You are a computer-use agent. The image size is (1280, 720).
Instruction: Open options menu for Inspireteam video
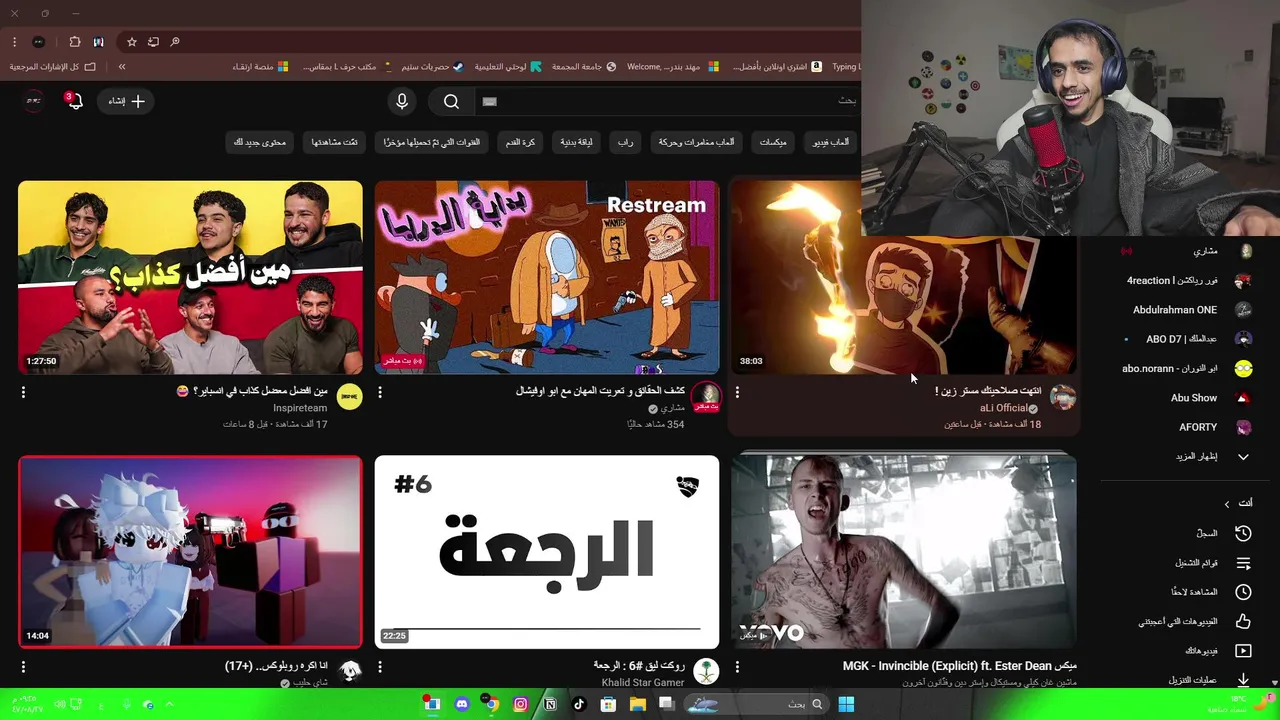pyautogui.click(x=23, y=392)
